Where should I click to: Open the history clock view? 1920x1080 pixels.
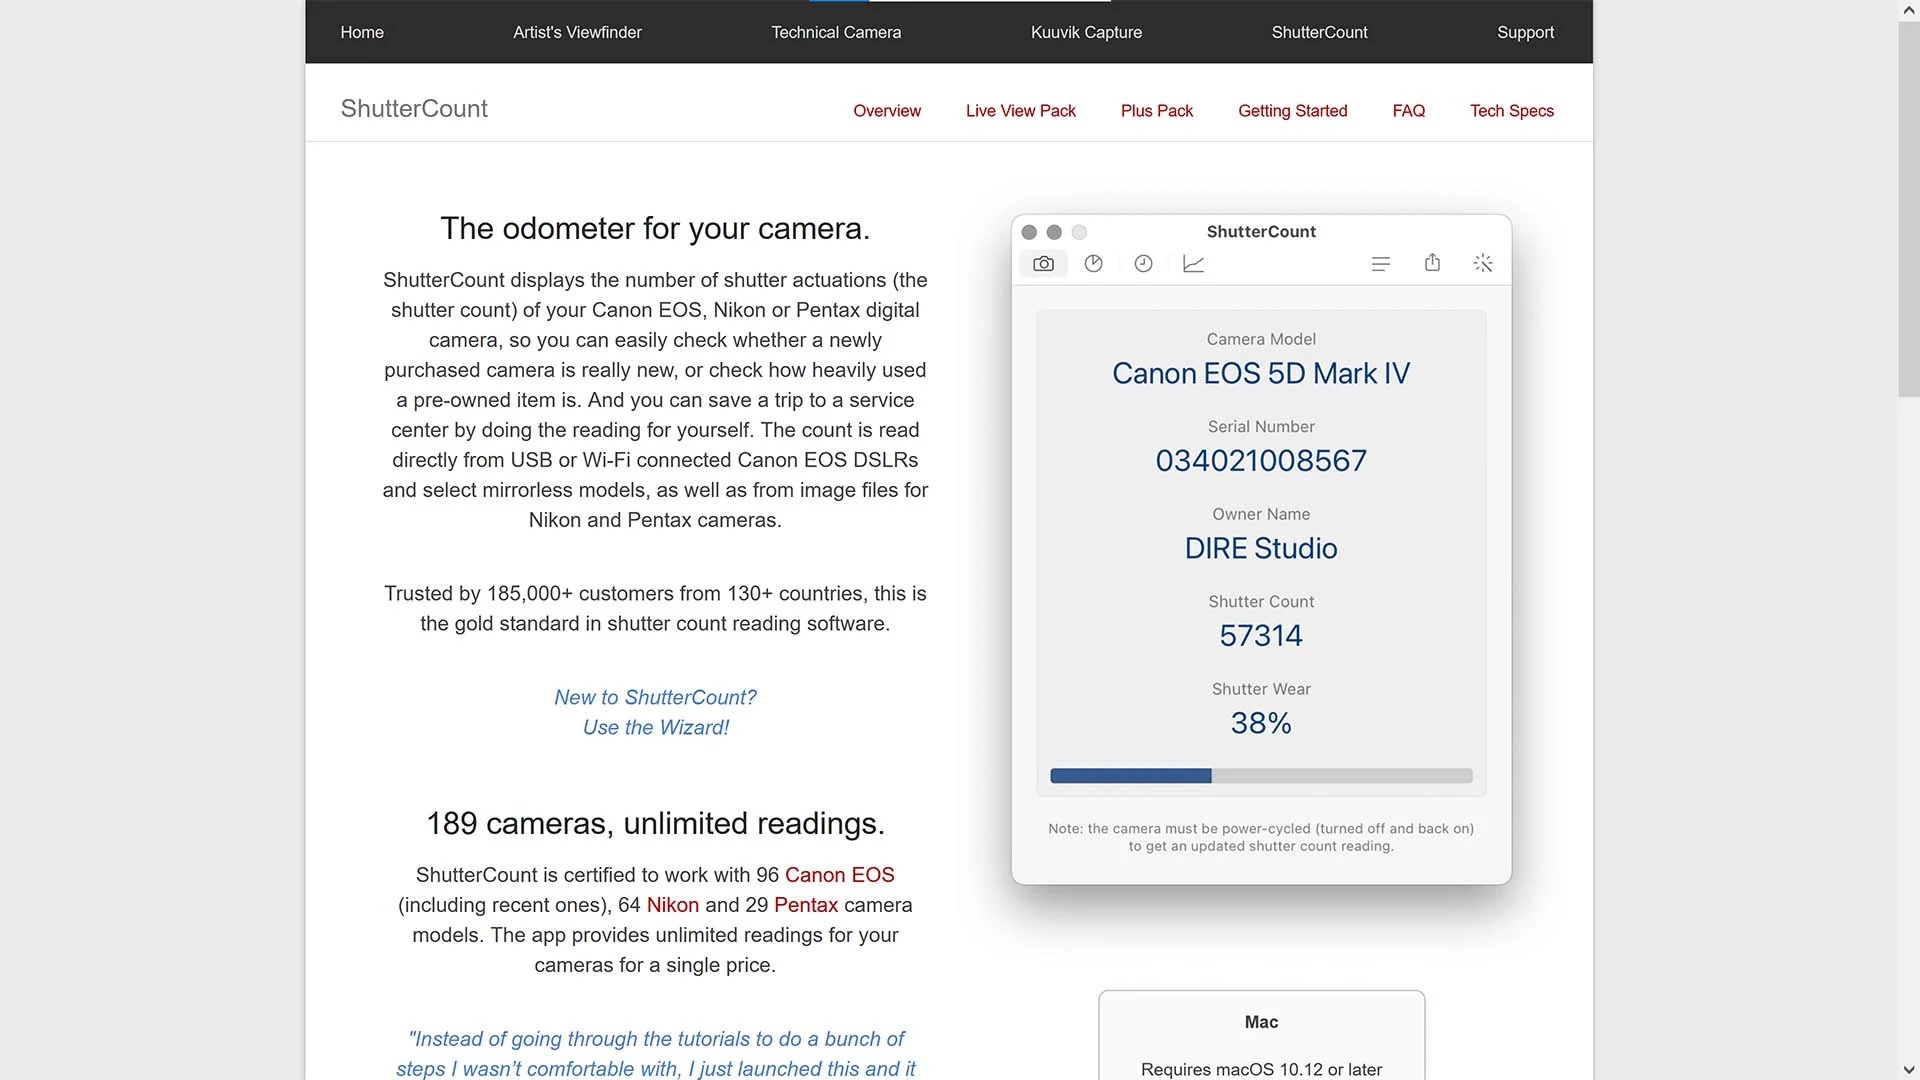click(1143, 263)
